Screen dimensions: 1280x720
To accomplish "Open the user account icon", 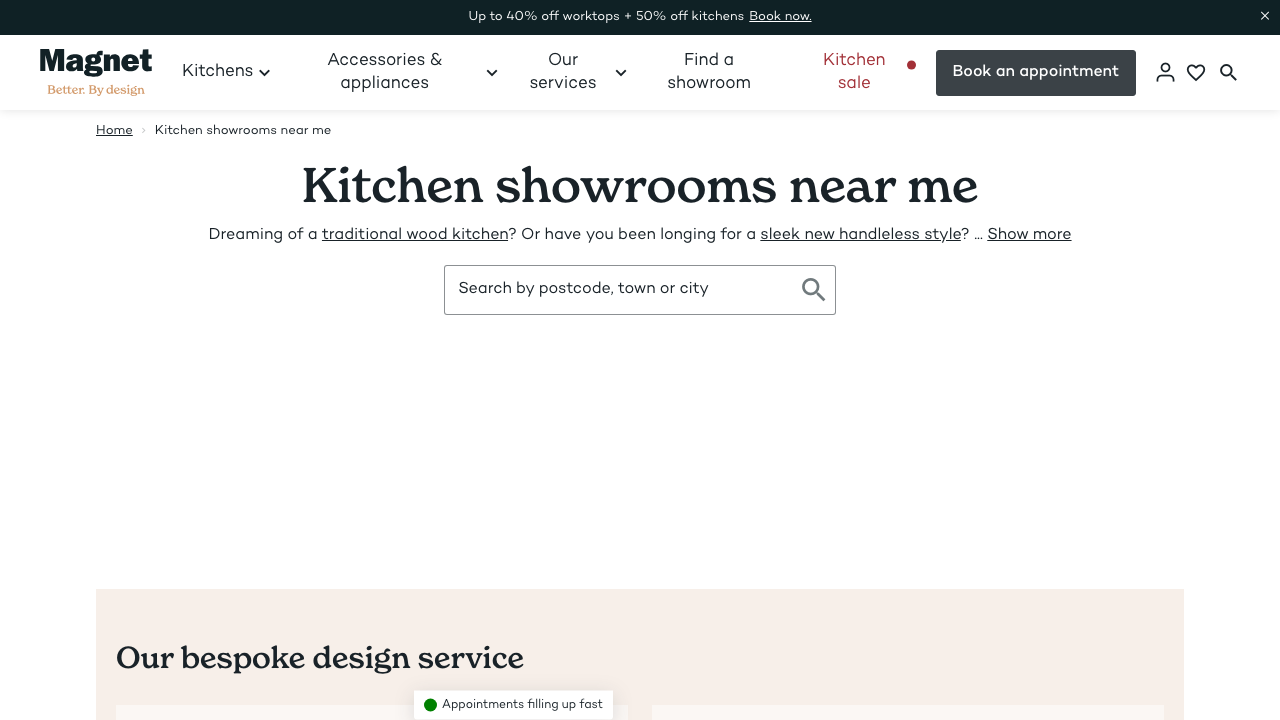I will [1165, 72].
